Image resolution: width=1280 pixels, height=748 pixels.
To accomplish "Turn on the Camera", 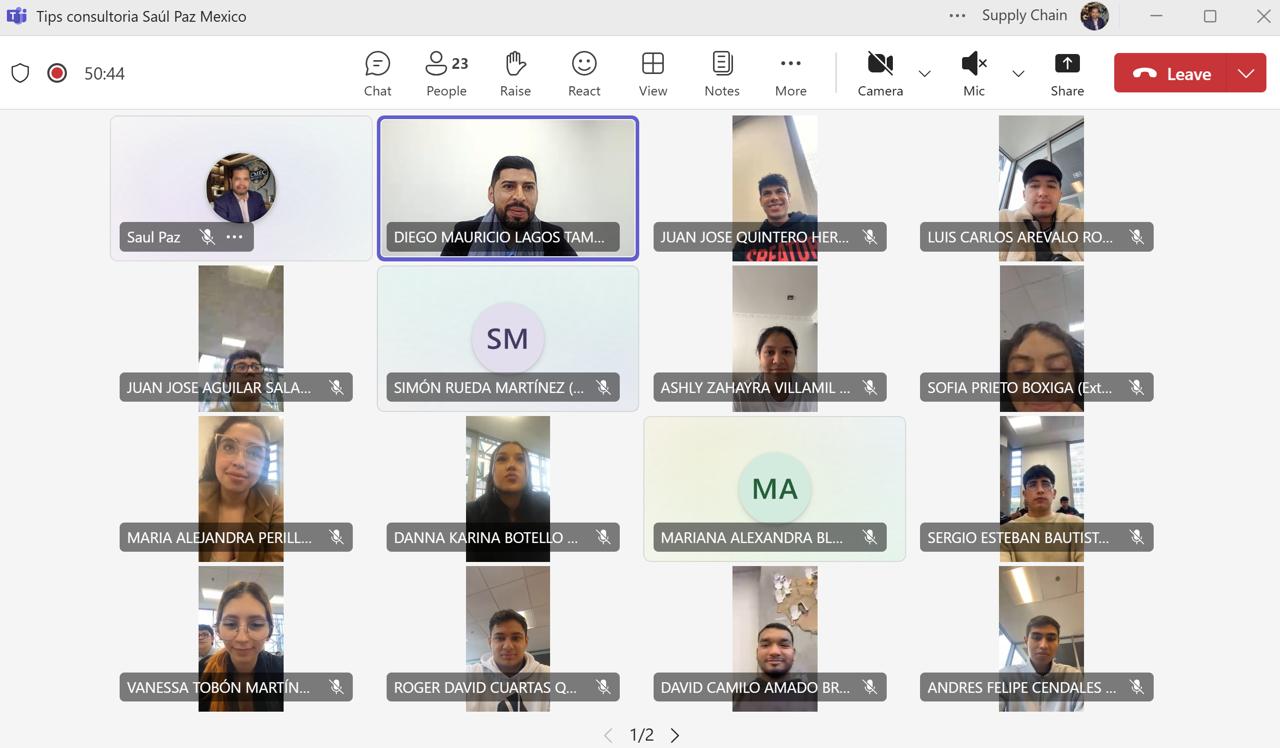I will (880, 74).
